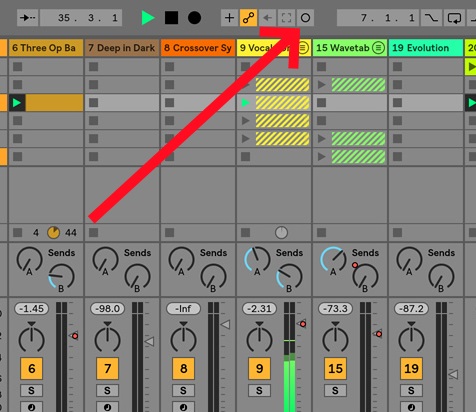Toggle Track Activator button 9
Image resolution: width=476 pixels, height=412 pixels.
coord(259,369)
